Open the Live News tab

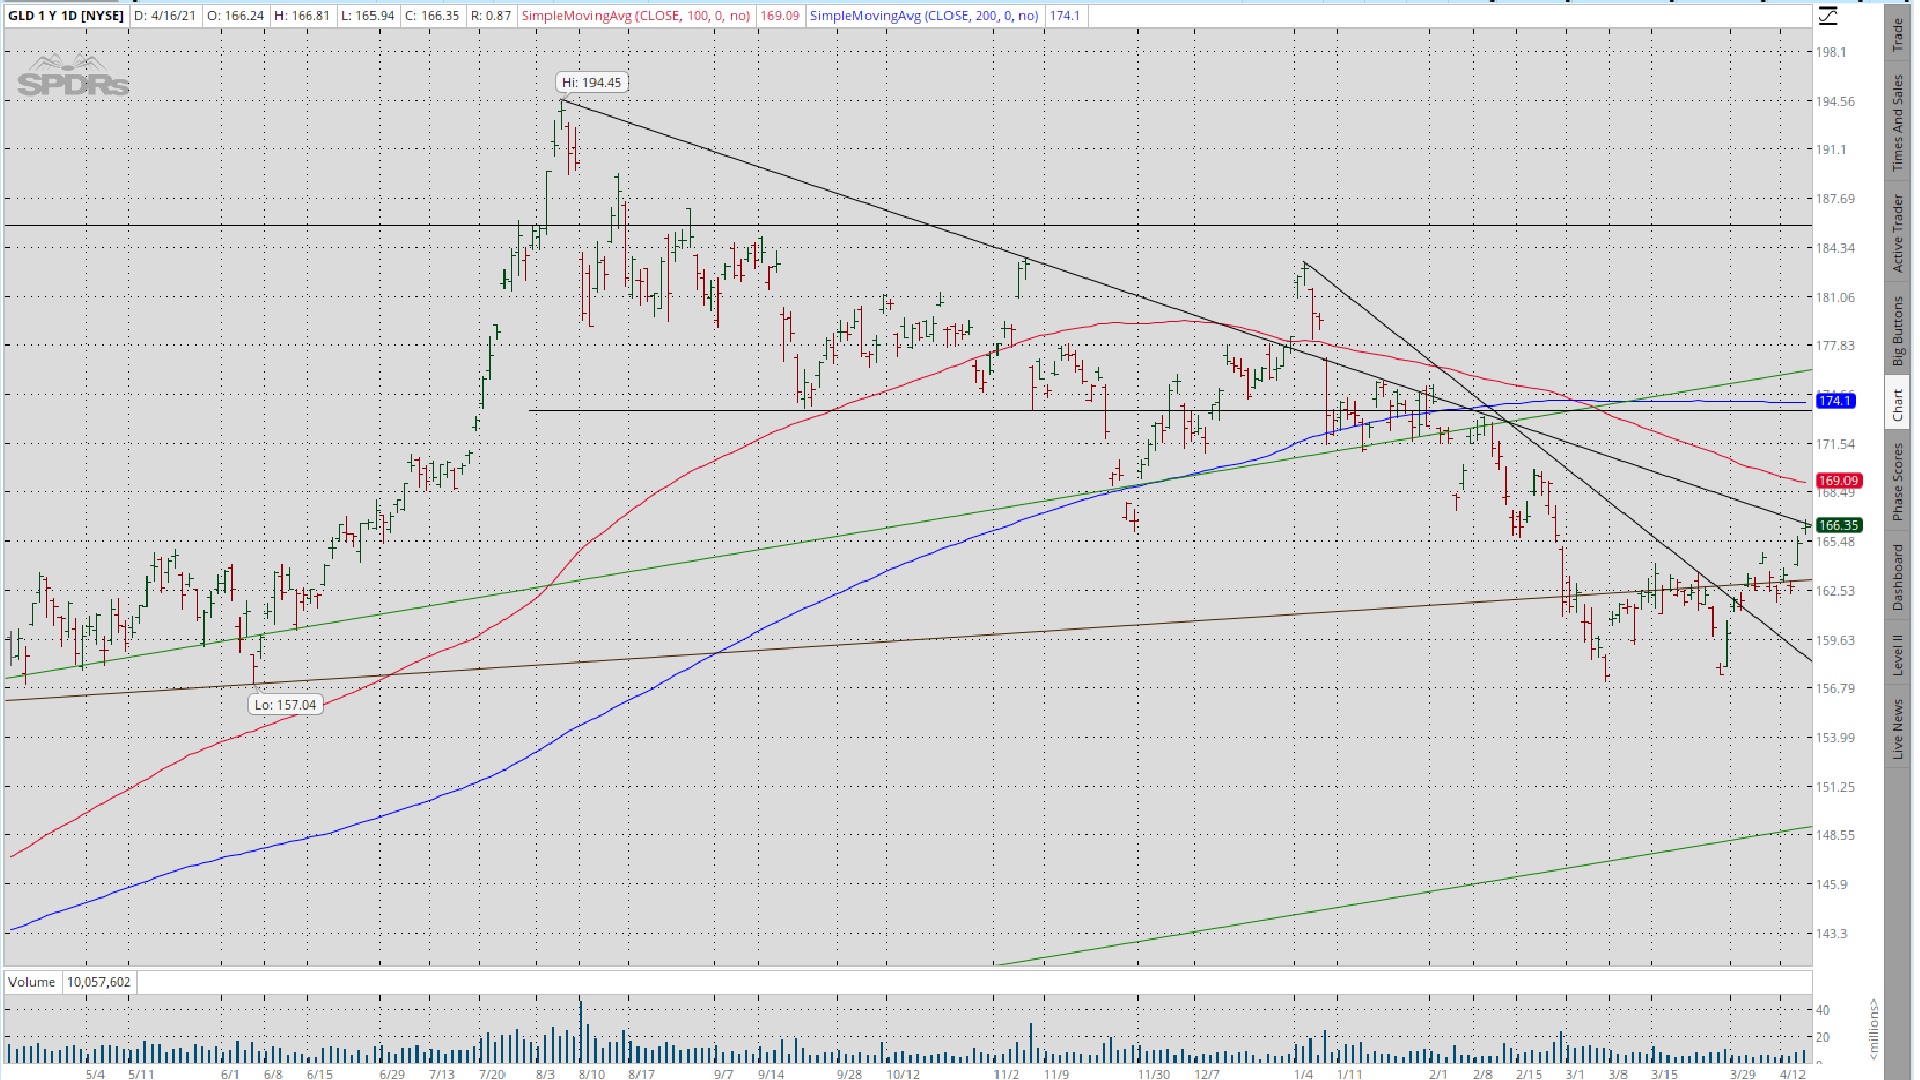pos(1897,729)
